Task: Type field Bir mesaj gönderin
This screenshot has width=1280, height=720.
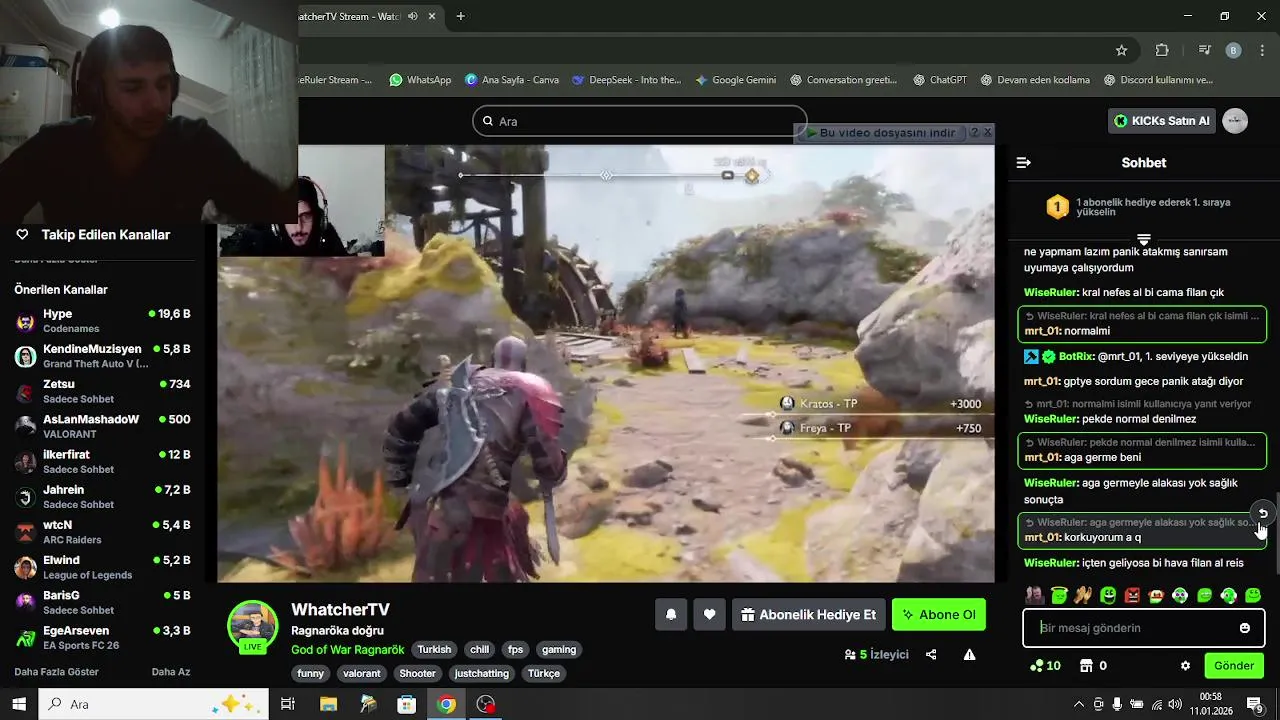Action: tap(1143, 628)
